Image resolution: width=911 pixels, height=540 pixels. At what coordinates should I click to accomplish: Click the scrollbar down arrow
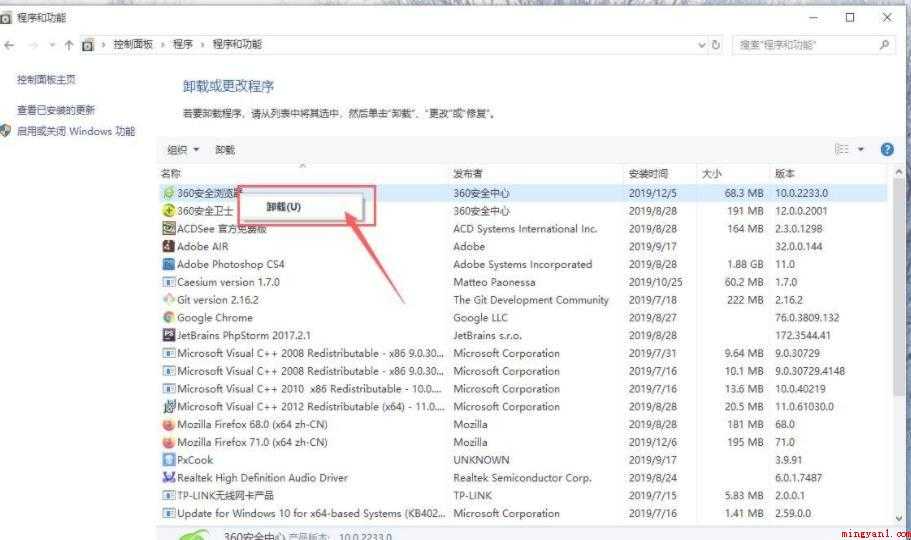pyautogui.click(x=899, y=518)
